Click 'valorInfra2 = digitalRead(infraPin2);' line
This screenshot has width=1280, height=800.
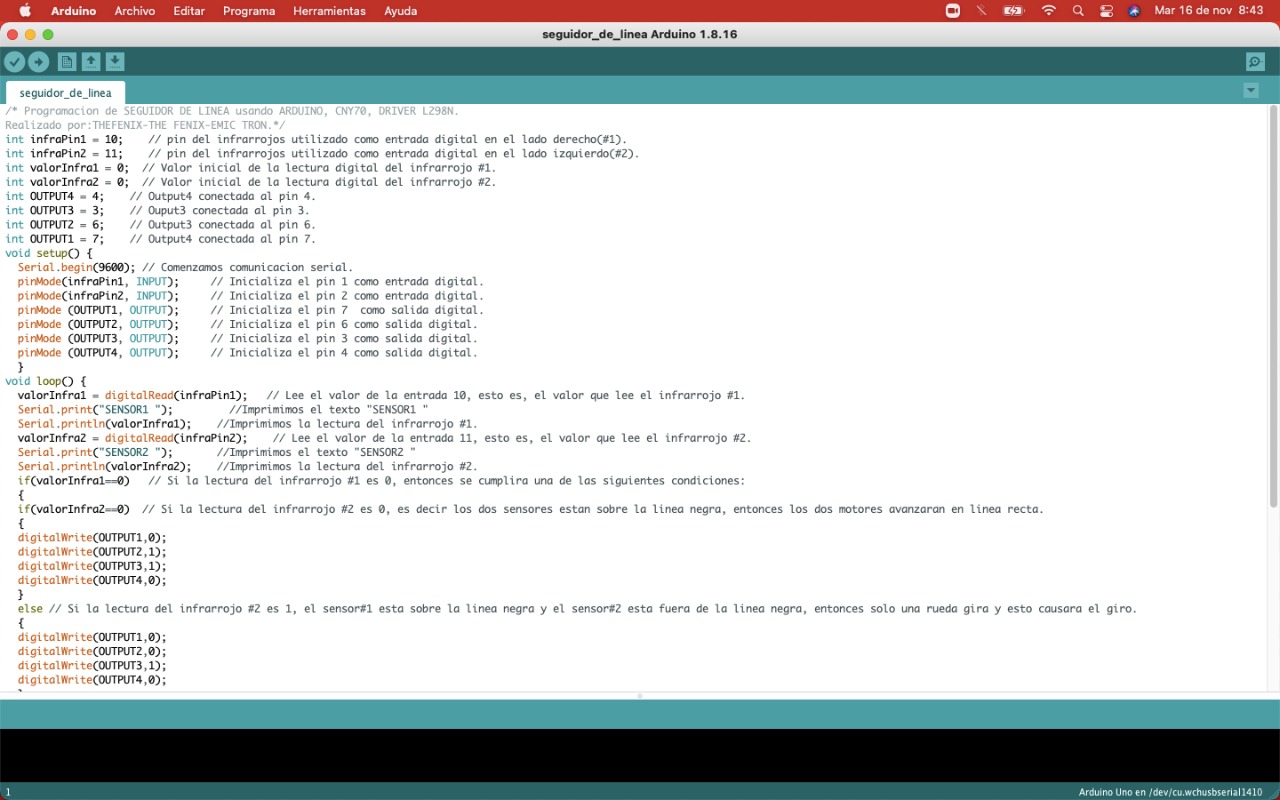pos(132,438)
